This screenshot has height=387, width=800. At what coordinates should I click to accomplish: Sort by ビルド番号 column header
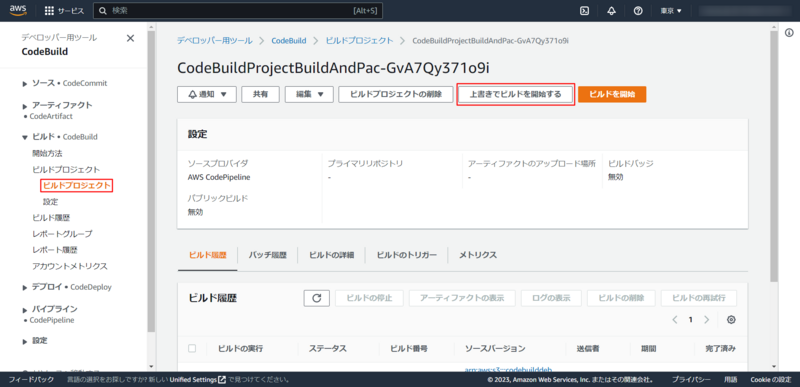pos(409,349)
